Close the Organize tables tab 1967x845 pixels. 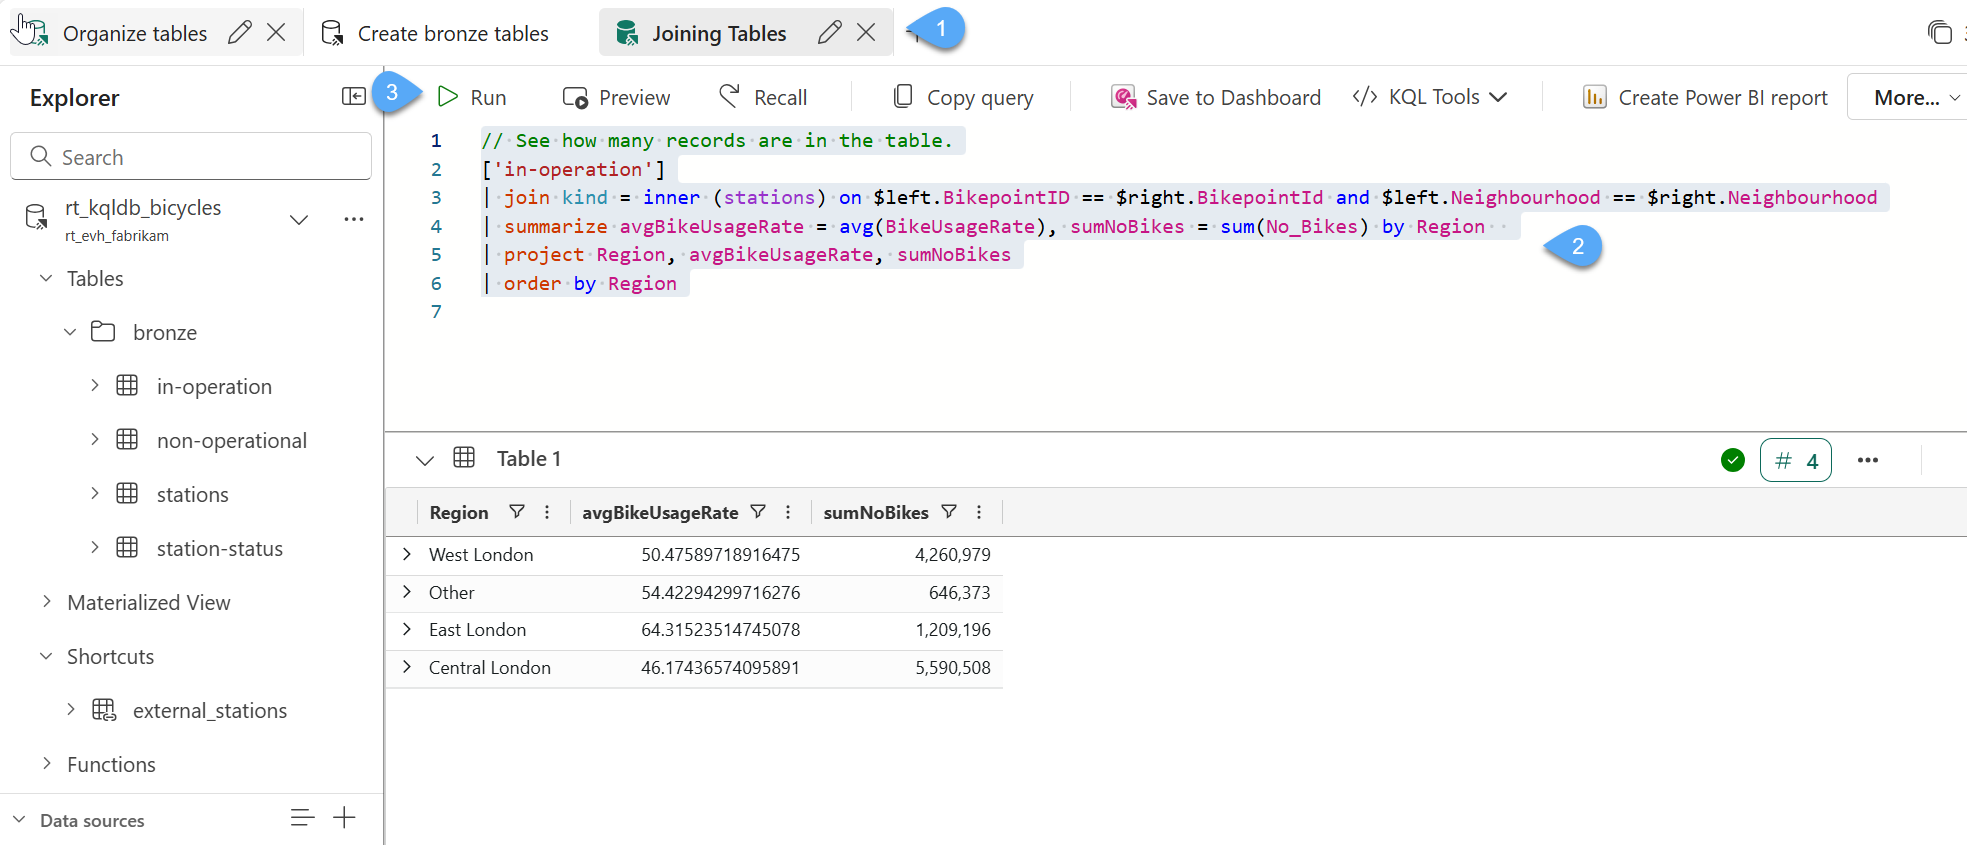276,33
